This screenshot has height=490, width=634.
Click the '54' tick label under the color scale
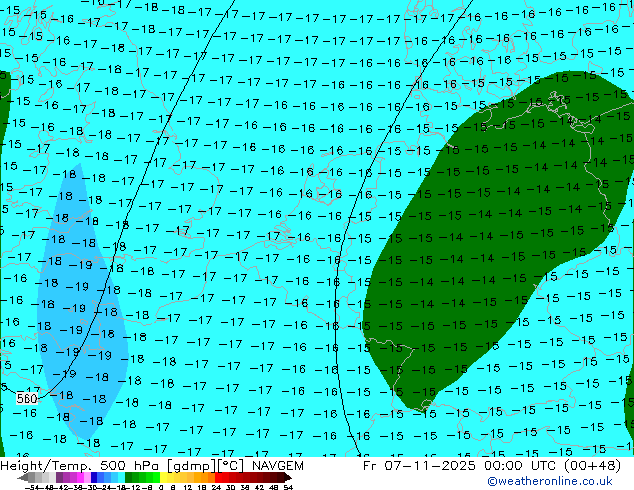287,487
